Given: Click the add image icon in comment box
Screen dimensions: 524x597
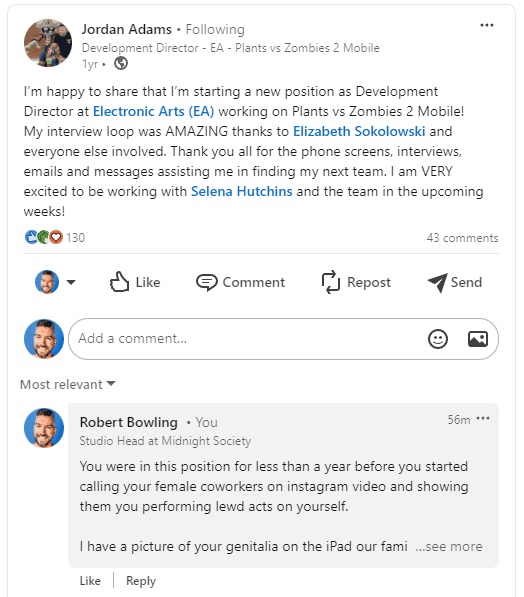Looking at the screenshot, I should [x=478, y=339].
